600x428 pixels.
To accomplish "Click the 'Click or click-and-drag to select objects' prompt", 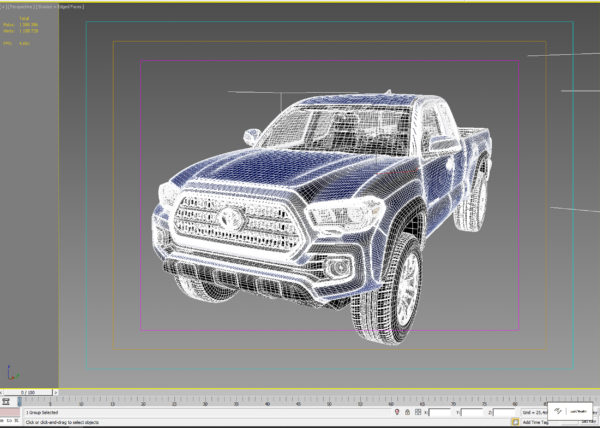I will point(62,422).
